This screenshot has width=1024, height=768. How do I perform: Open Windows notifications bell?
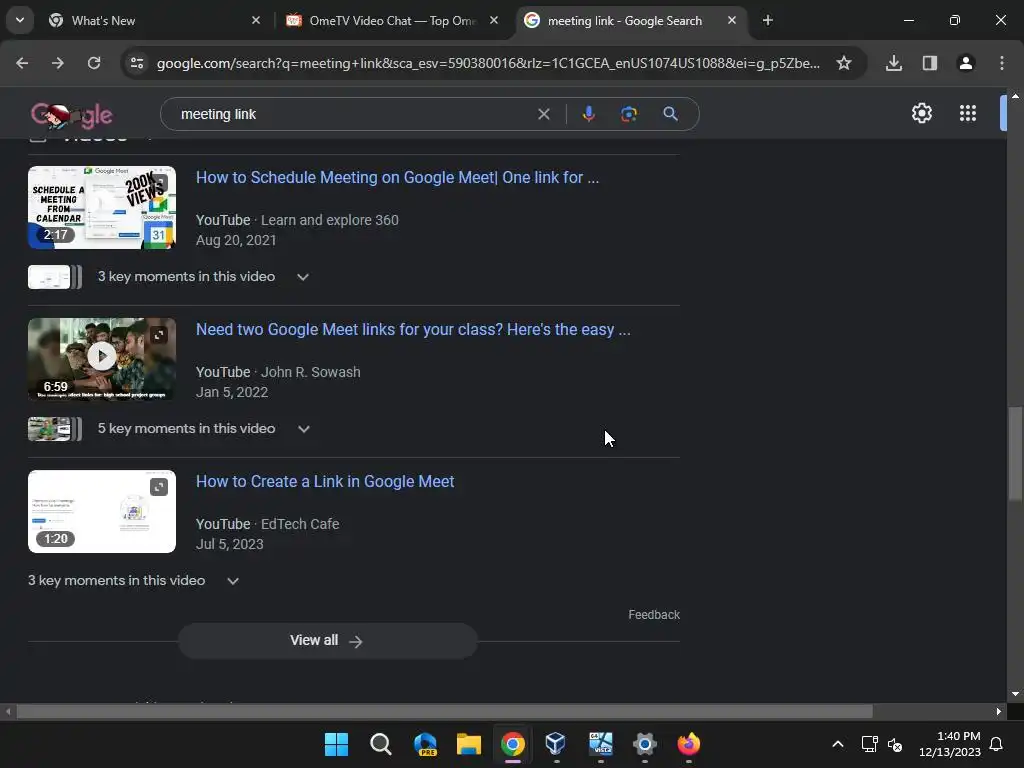pyautogui.click(x=996, y=744)
